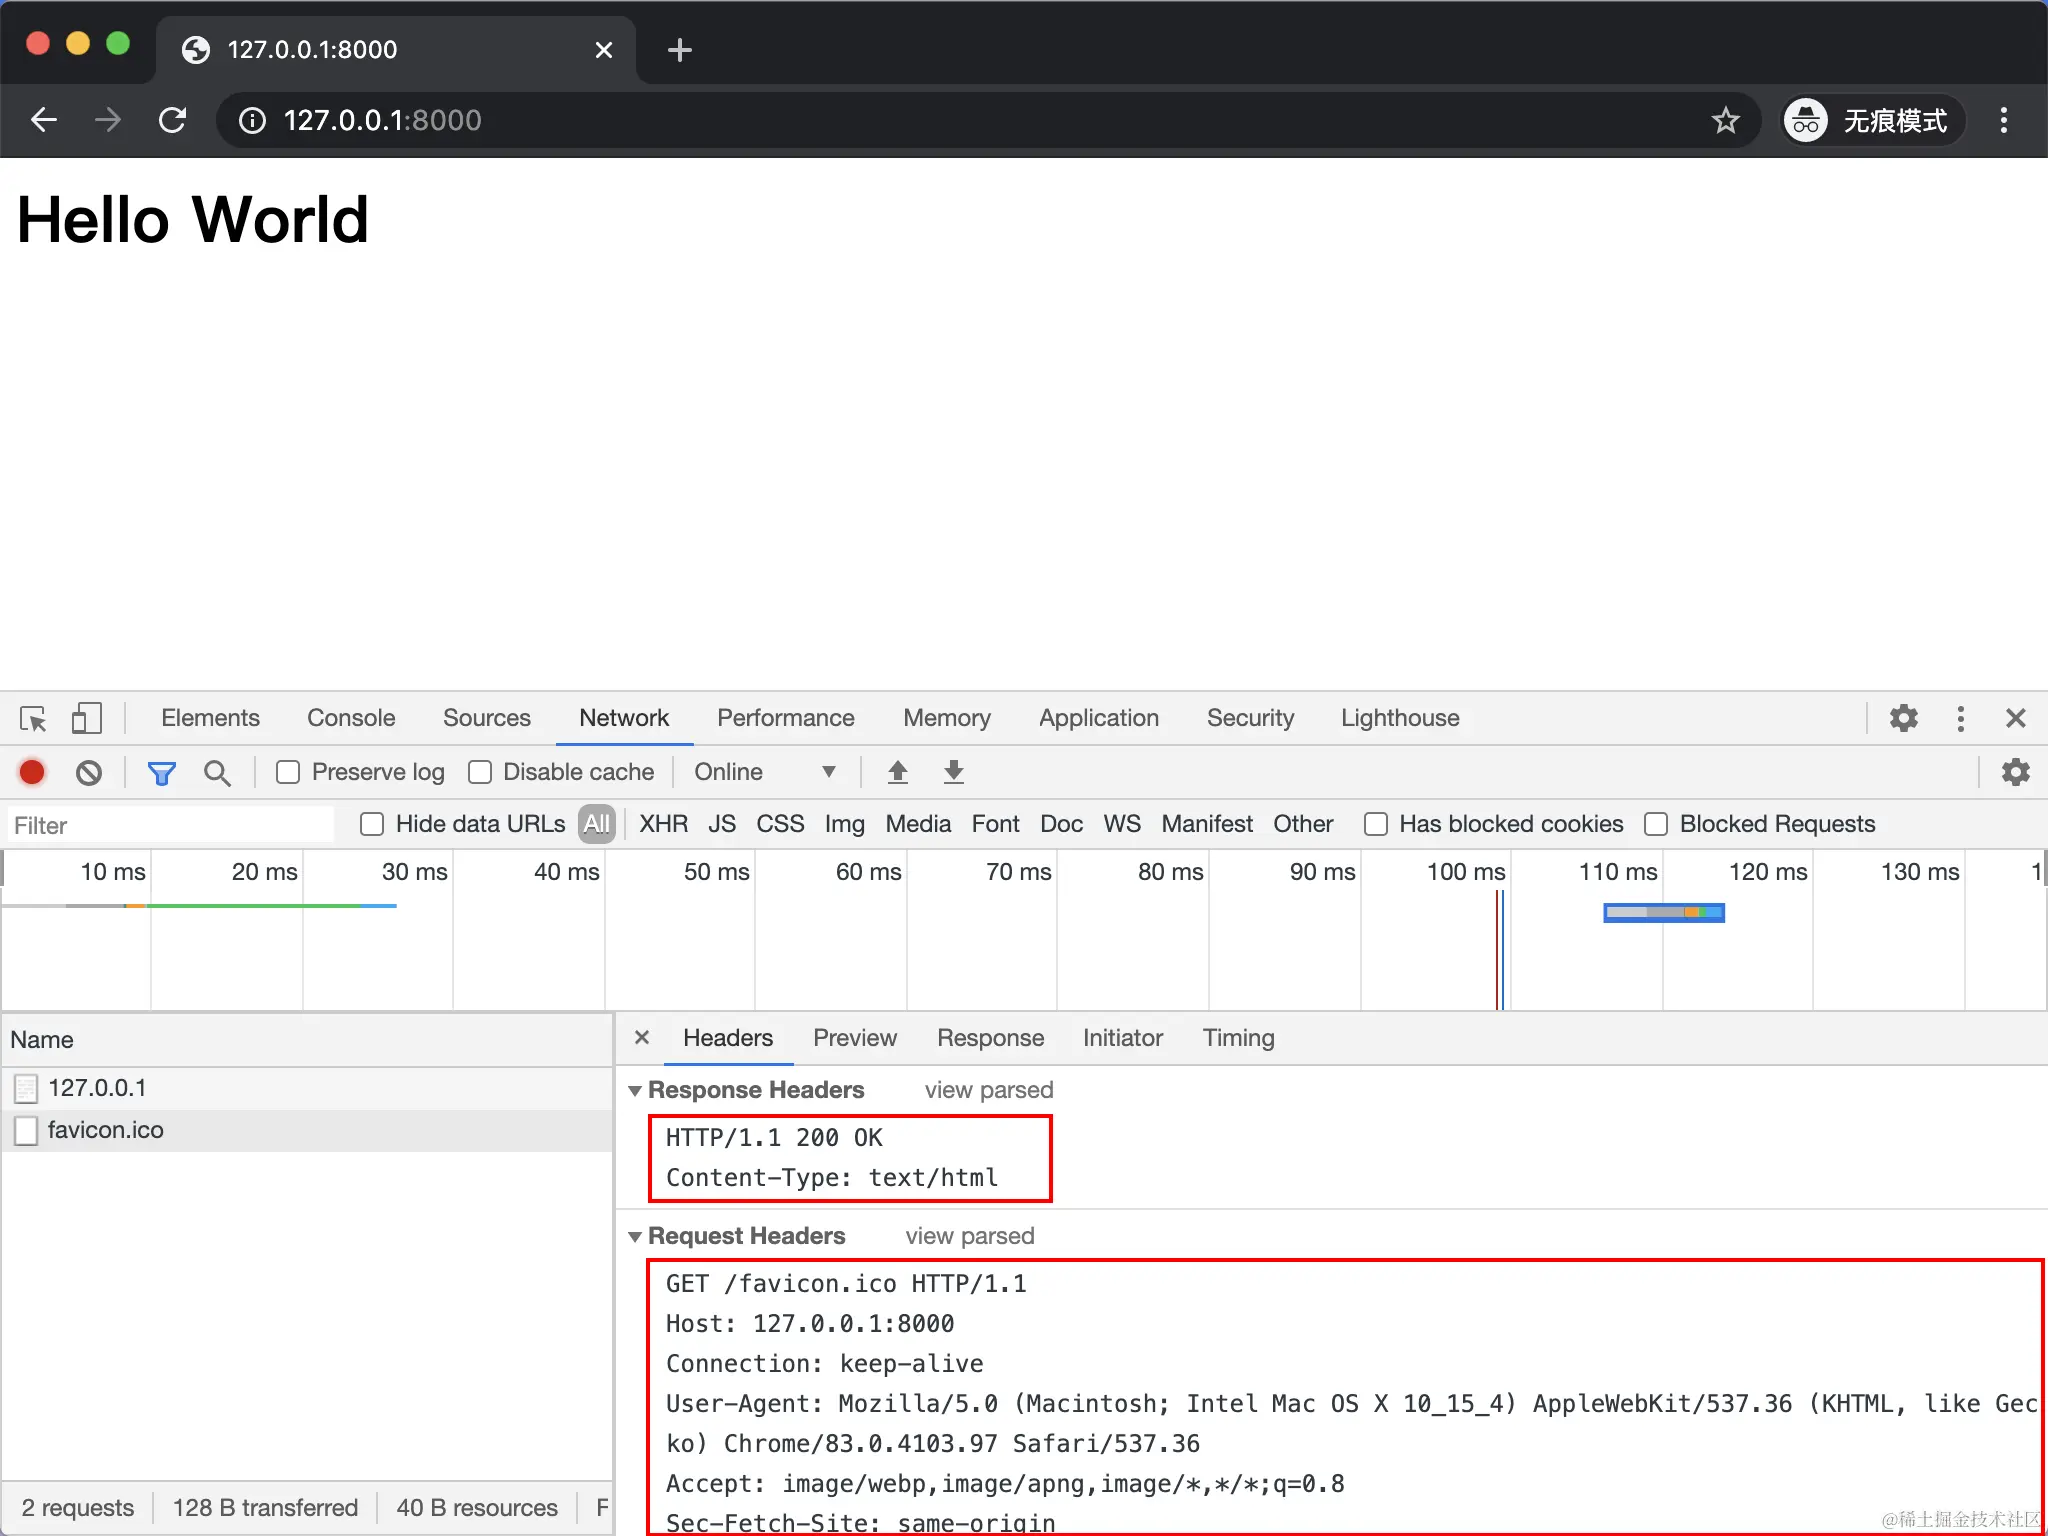Clear the network log with the clear icon
Viewport: 2048px width, 1536px height.
pyautogui.click(x=89, y=772)
